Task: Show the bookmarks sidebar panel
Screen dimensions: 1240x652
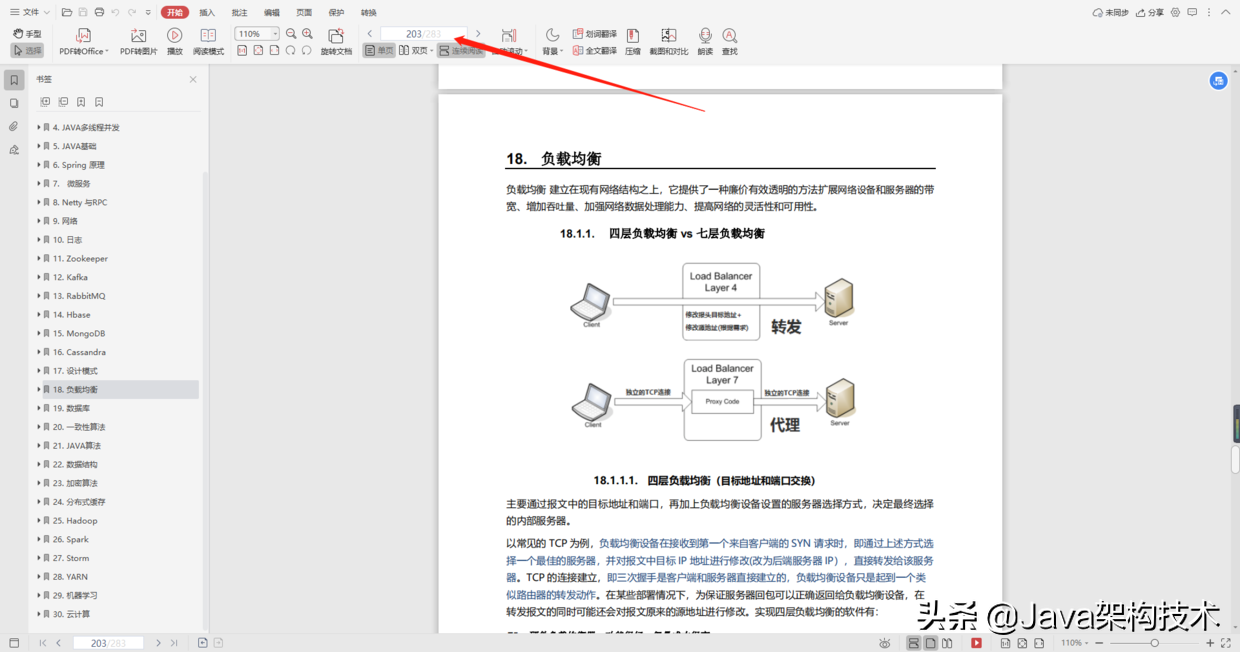Action: point(14,80)
